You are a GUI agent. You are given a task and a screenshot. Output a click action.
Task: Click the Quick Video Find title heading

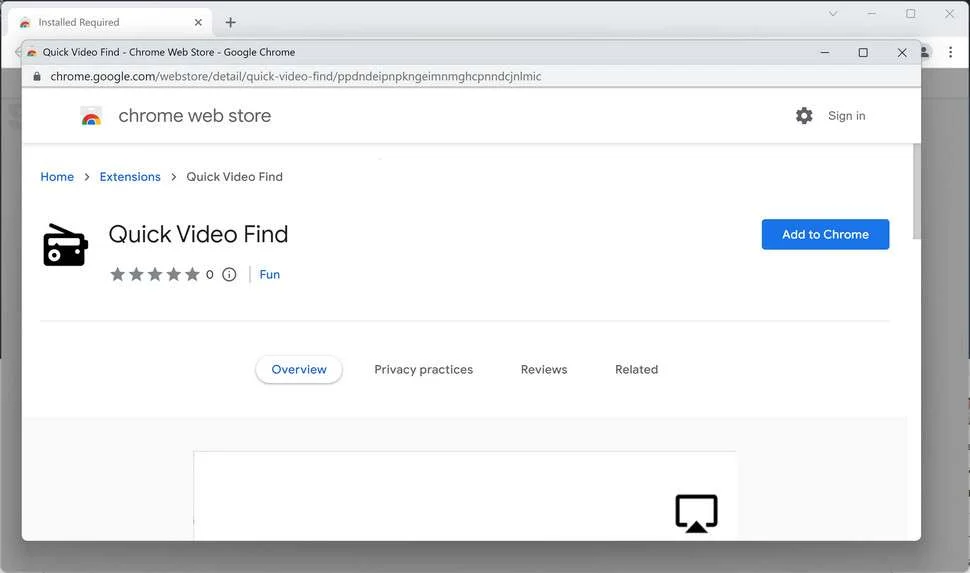pos(198,235)
